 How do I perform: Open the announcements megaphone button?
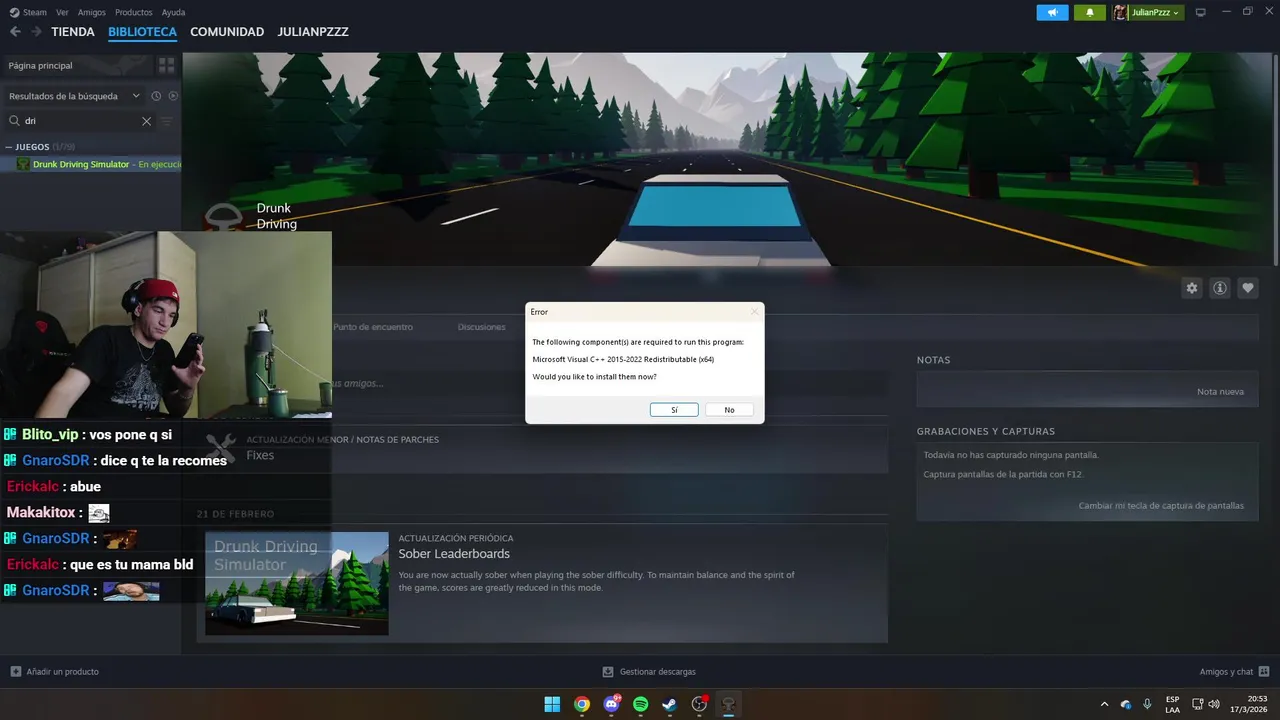(x=1052, y=12)
